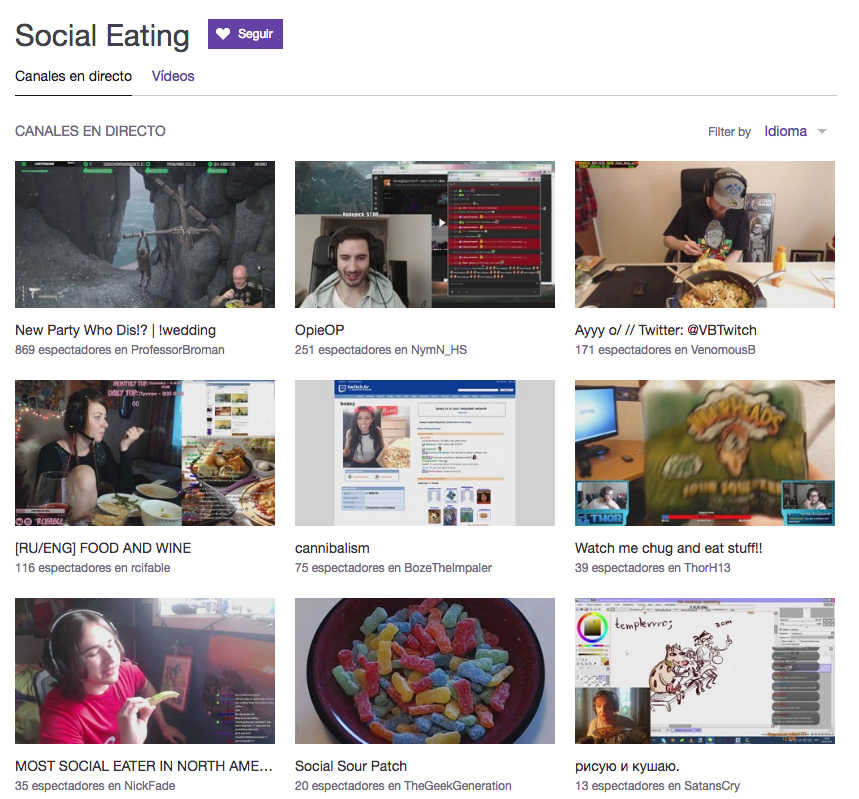Open VenomousB cooking stream thumbnail
The height and width of the screenshot is (799, 859).
(x=705, y=235)
